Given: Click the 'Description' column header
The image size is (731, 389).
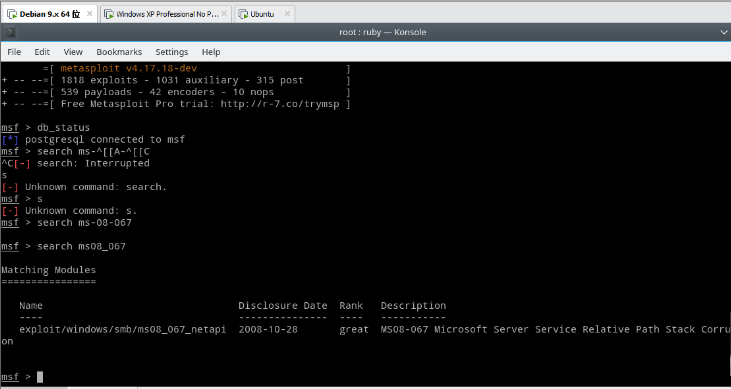Looking at the screenshot, I should [413, 306].
